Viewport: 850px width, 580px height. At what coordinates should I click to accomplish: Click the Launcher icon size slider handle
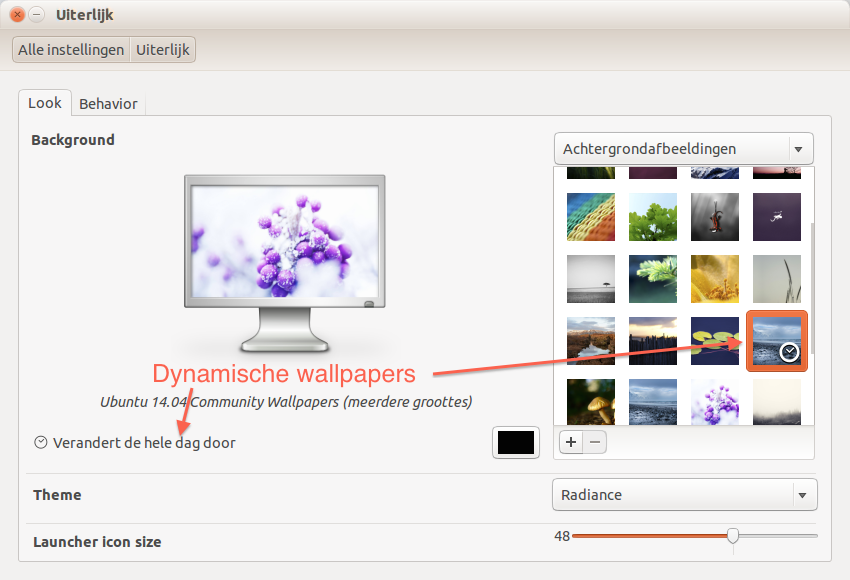coord(733,536)
